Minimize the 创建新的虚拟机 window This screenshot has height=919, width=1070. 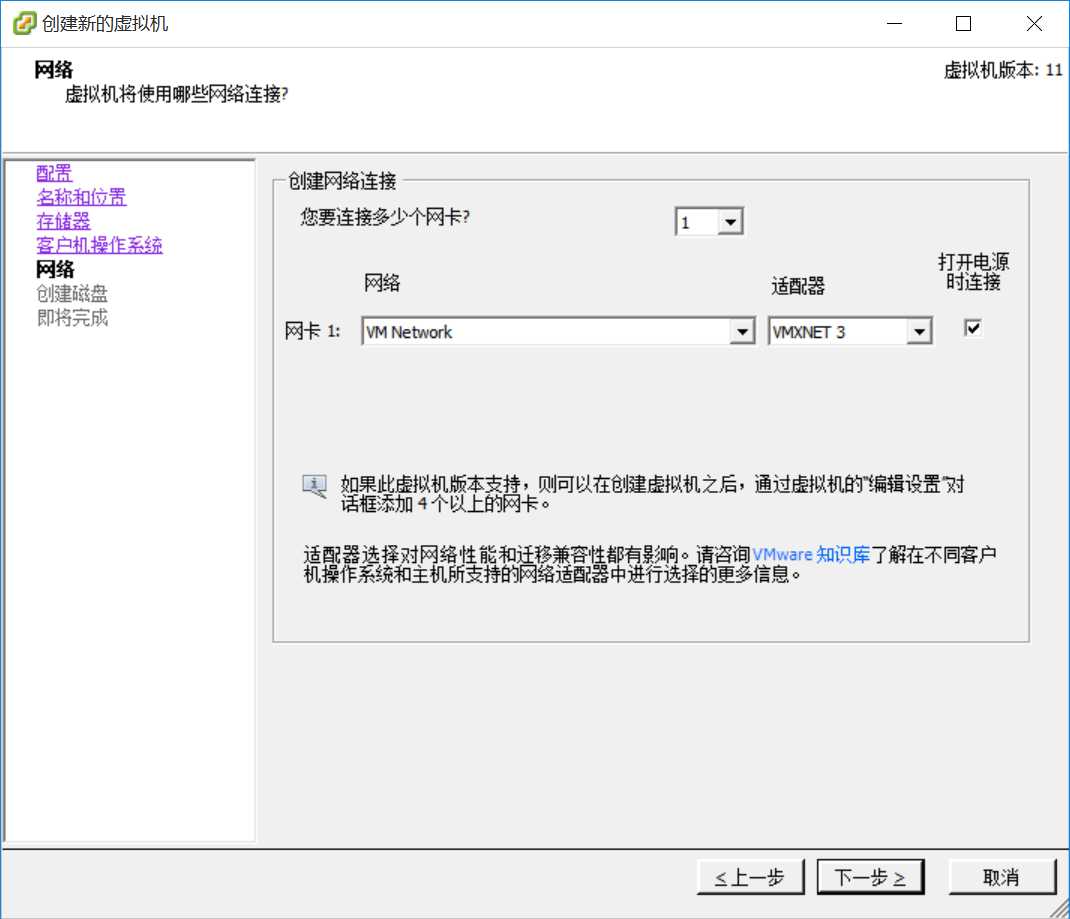click(x=894, y=23)
